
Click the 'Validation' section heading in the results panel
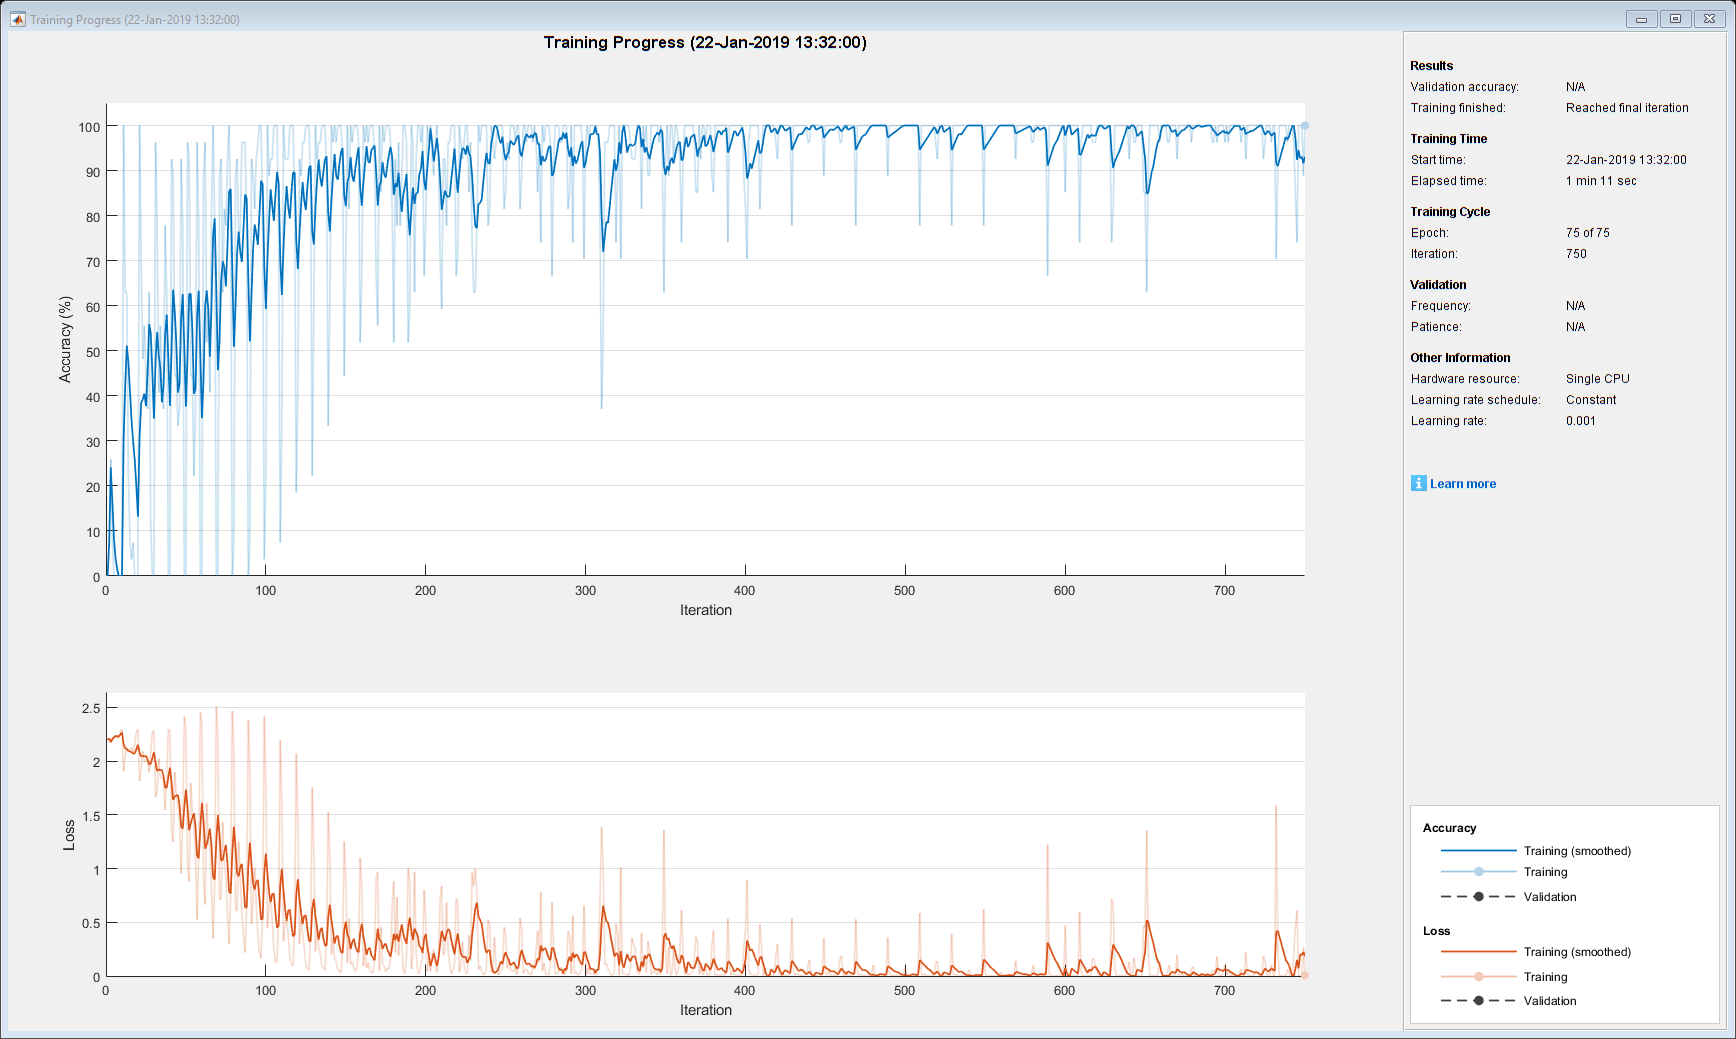coord(1438,285)
